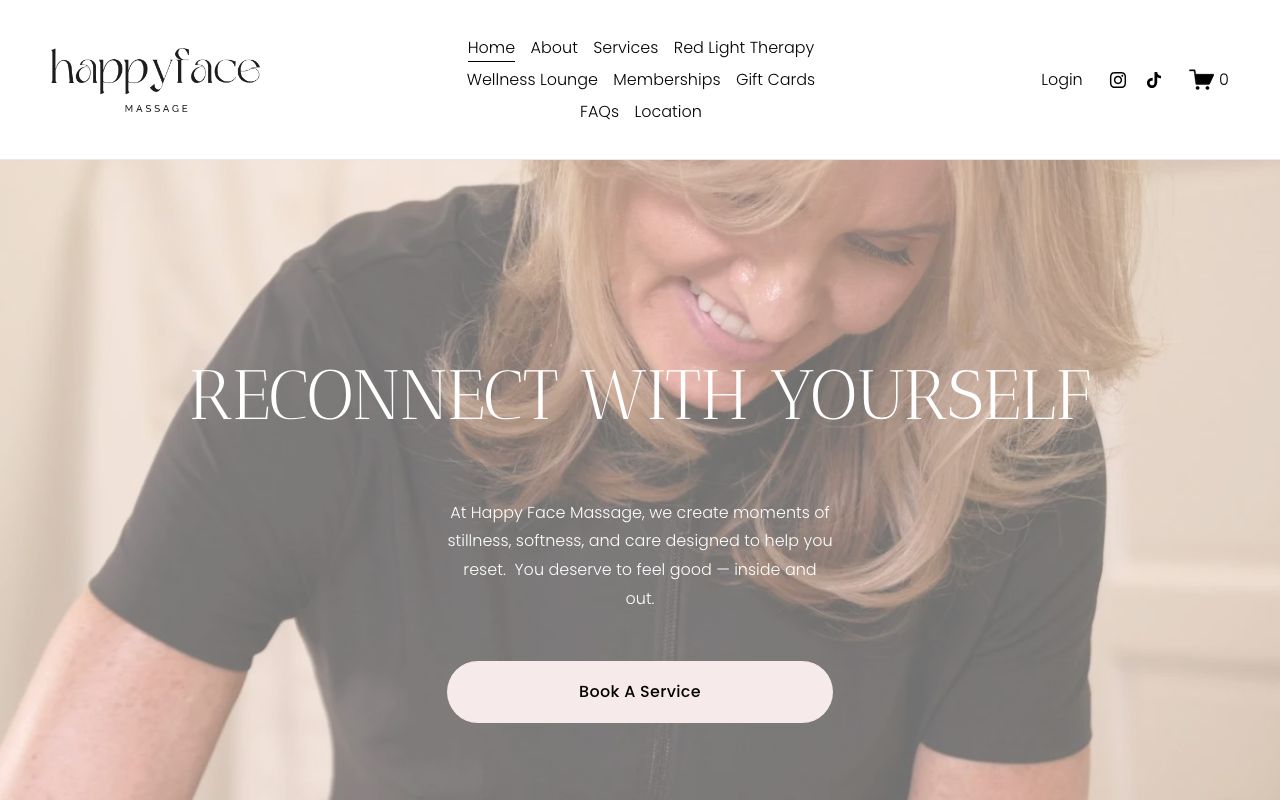The image size is (1280, 800).
Task: Click the MASSAGE text under the logo
Action: 157,108
